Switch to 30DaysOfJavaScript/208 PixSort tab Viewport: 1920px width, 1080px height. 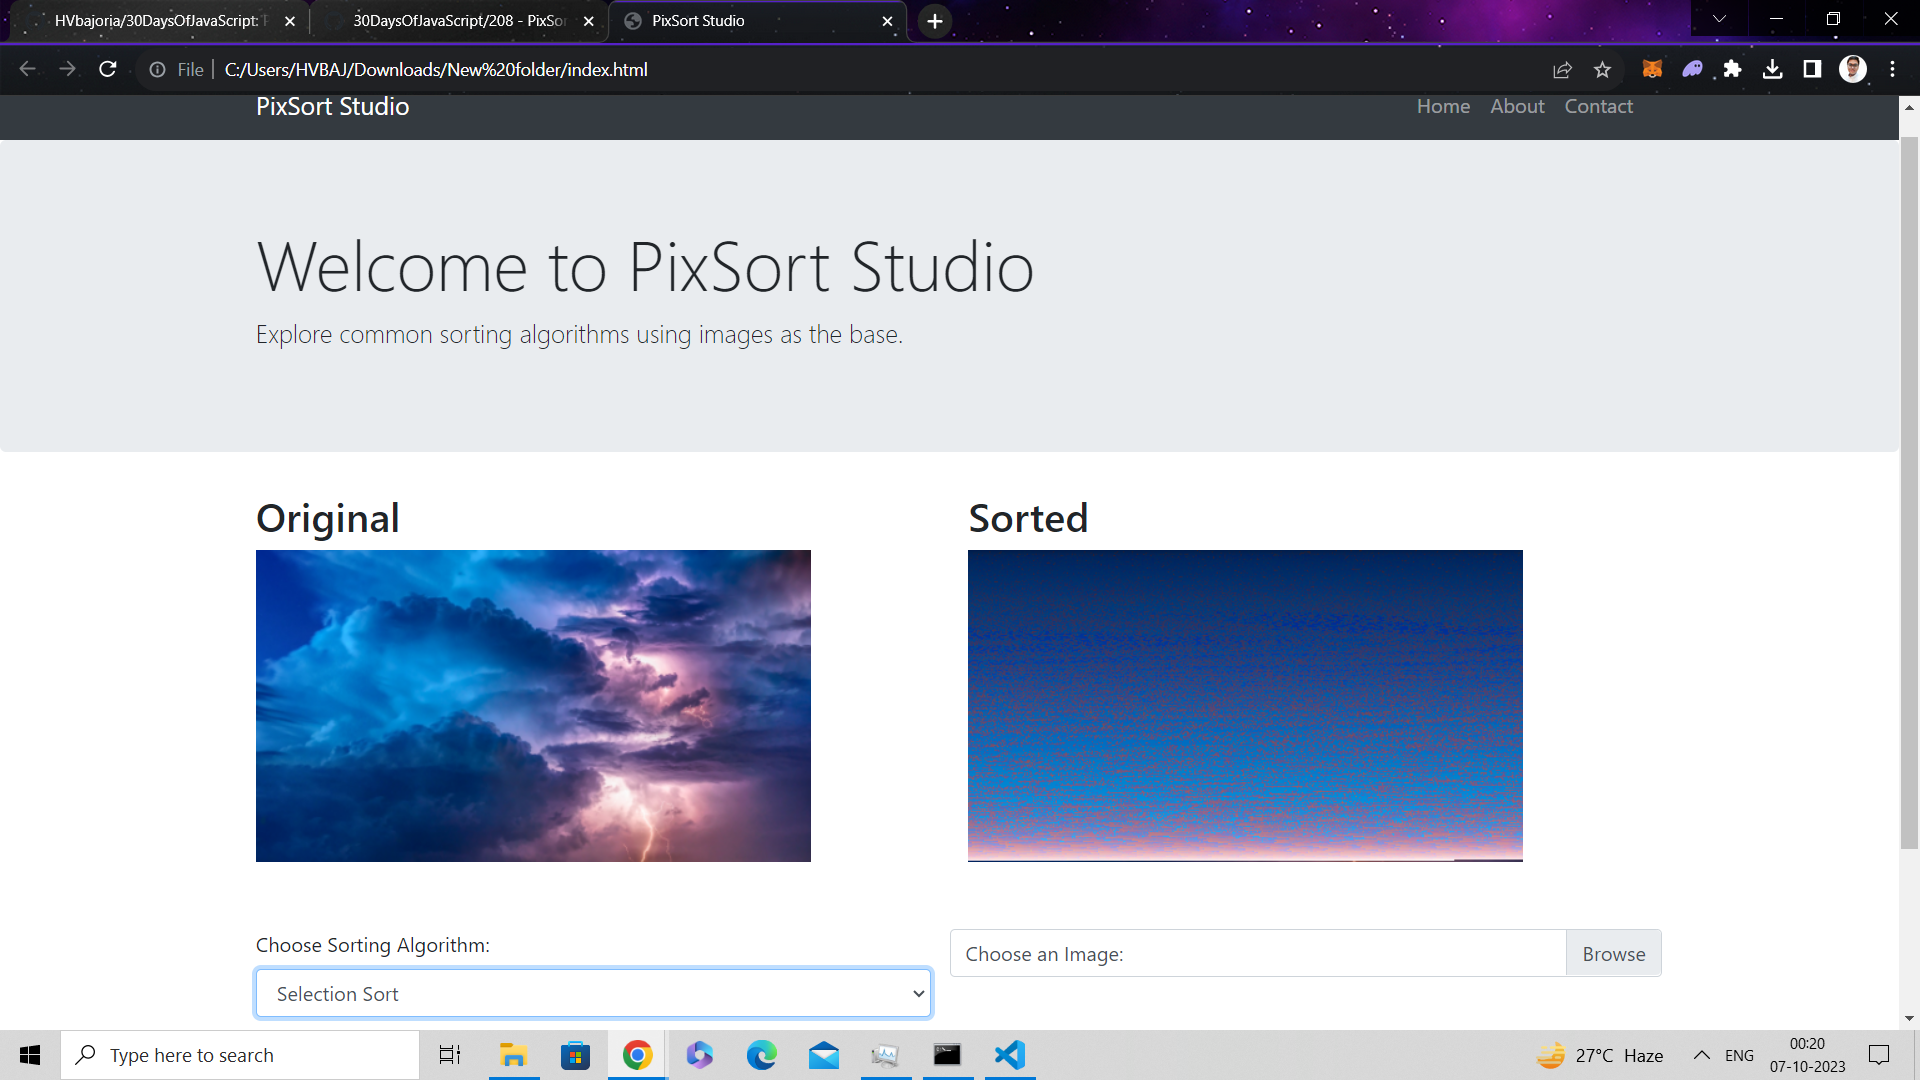[x=458, y=21]
